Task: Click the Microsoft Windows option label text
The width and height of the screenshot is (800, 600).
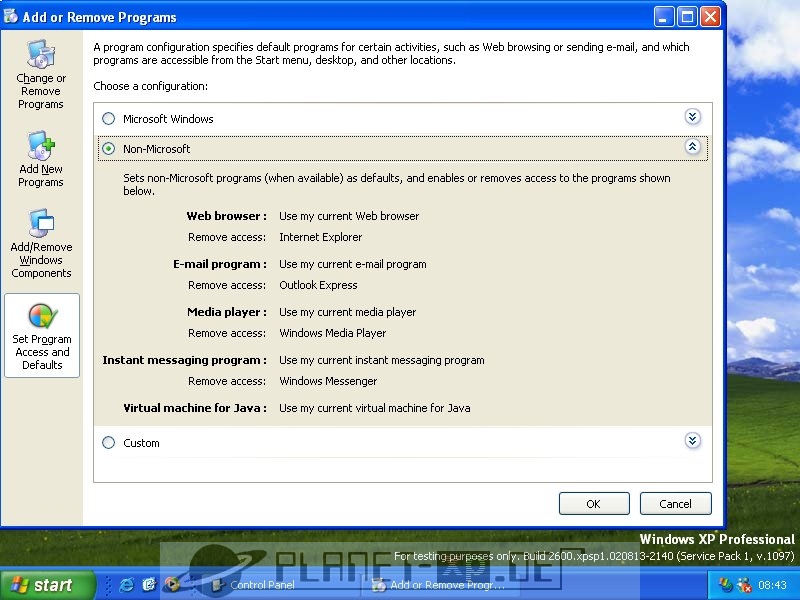Action: [168, 119]
